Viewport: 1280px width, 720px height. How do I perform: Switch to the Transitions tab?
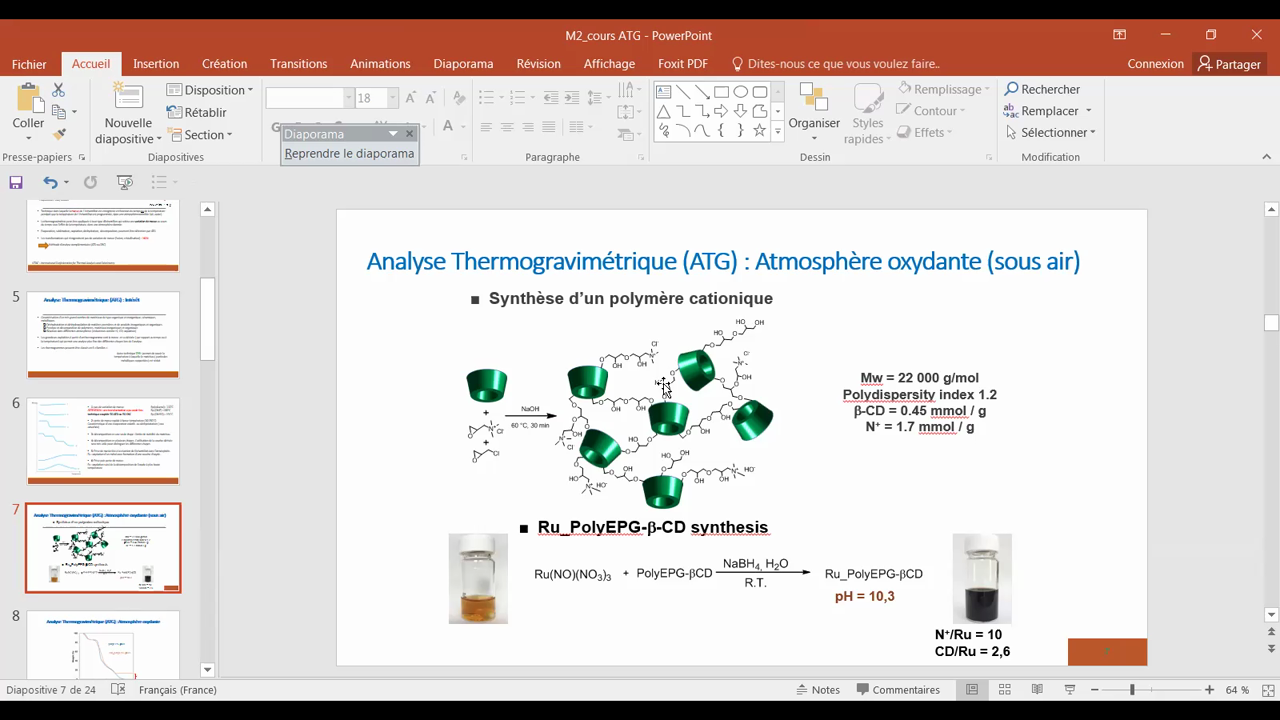coord(298,64)
